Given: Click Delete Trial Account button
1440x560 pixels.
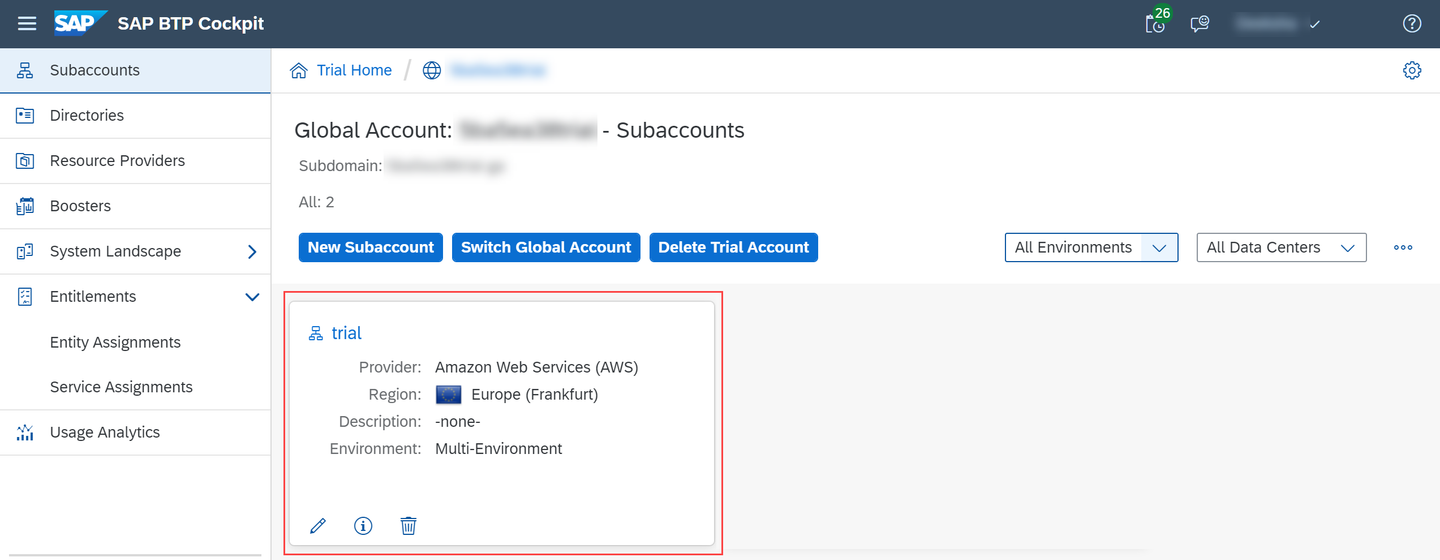Looking at the screenshot, I should [x=733, y=247].
